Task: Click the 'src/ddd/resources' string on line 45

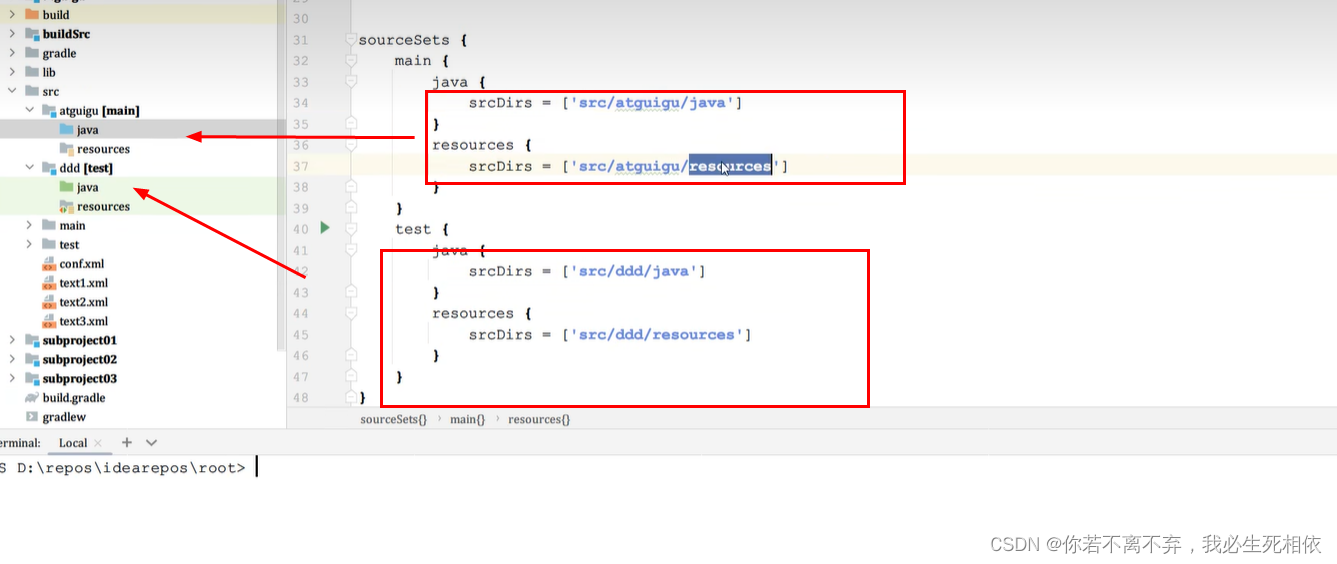Action: (x=656, y=334)
